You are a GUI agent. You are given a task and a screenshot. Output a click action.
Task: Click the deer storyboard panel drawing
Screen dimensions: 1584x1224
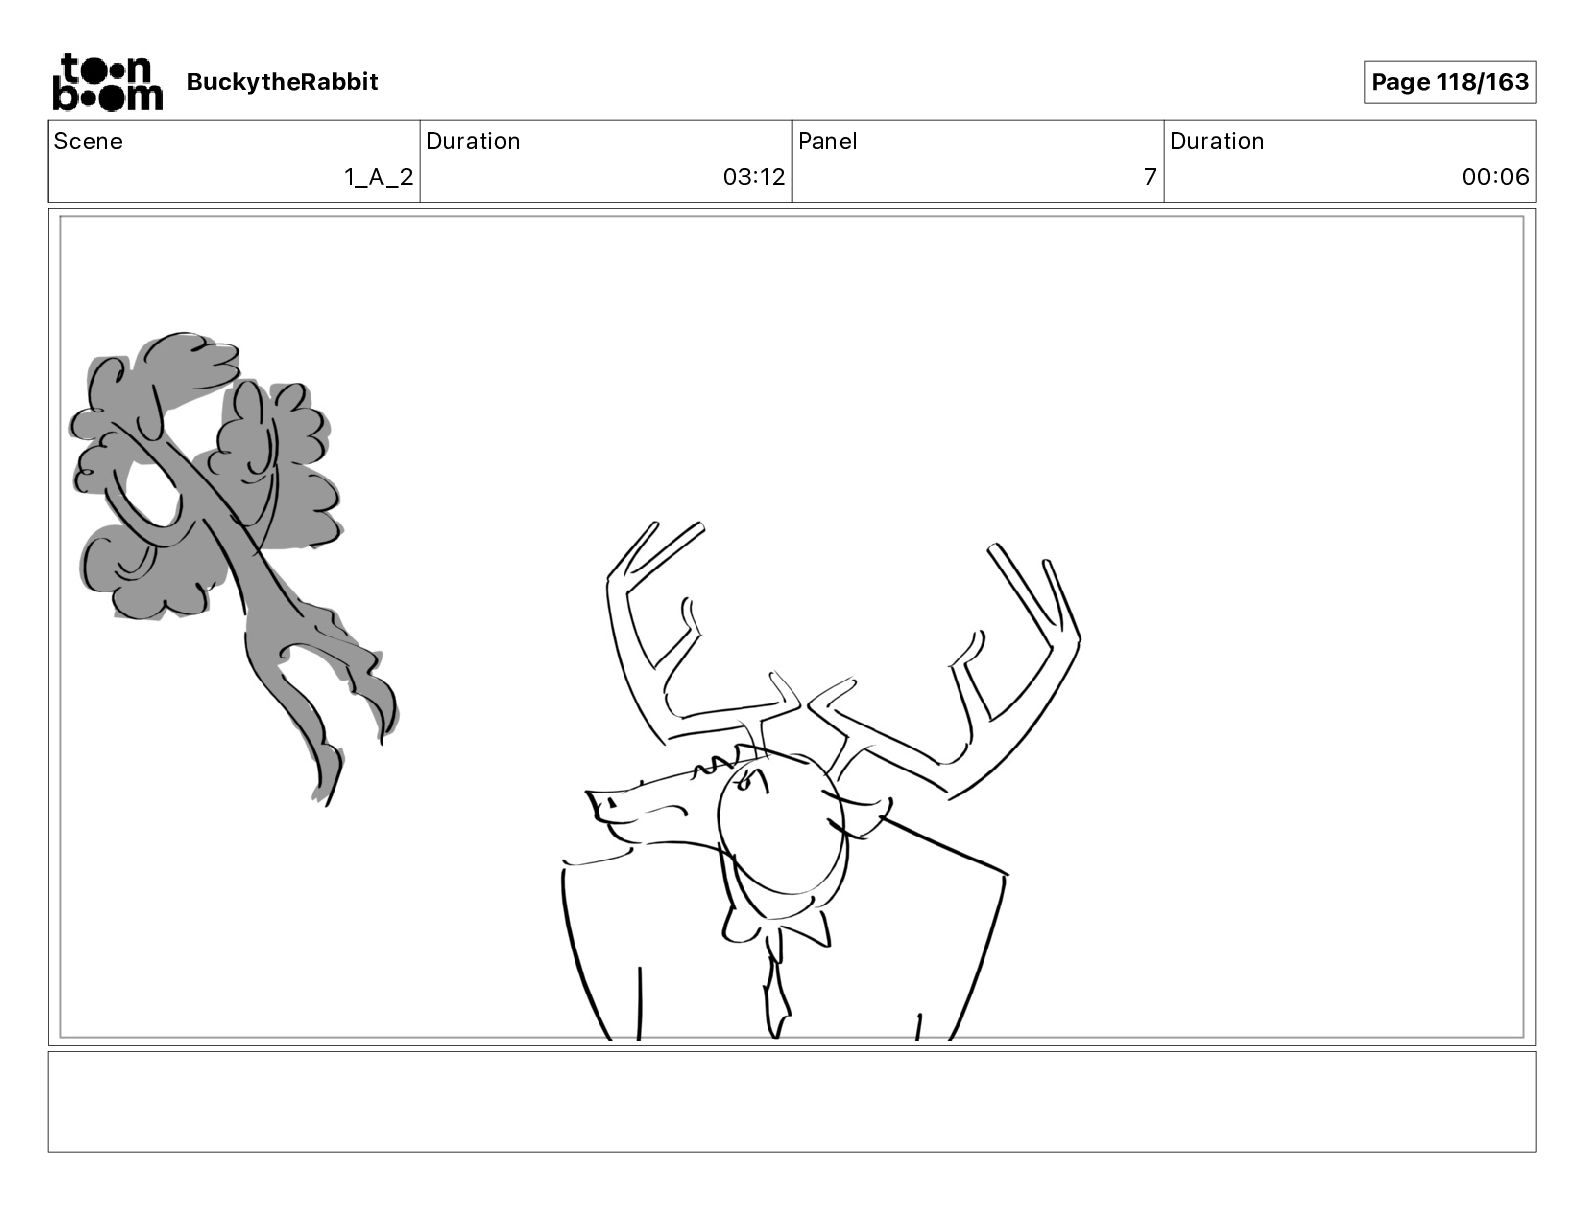coord(792,627)
